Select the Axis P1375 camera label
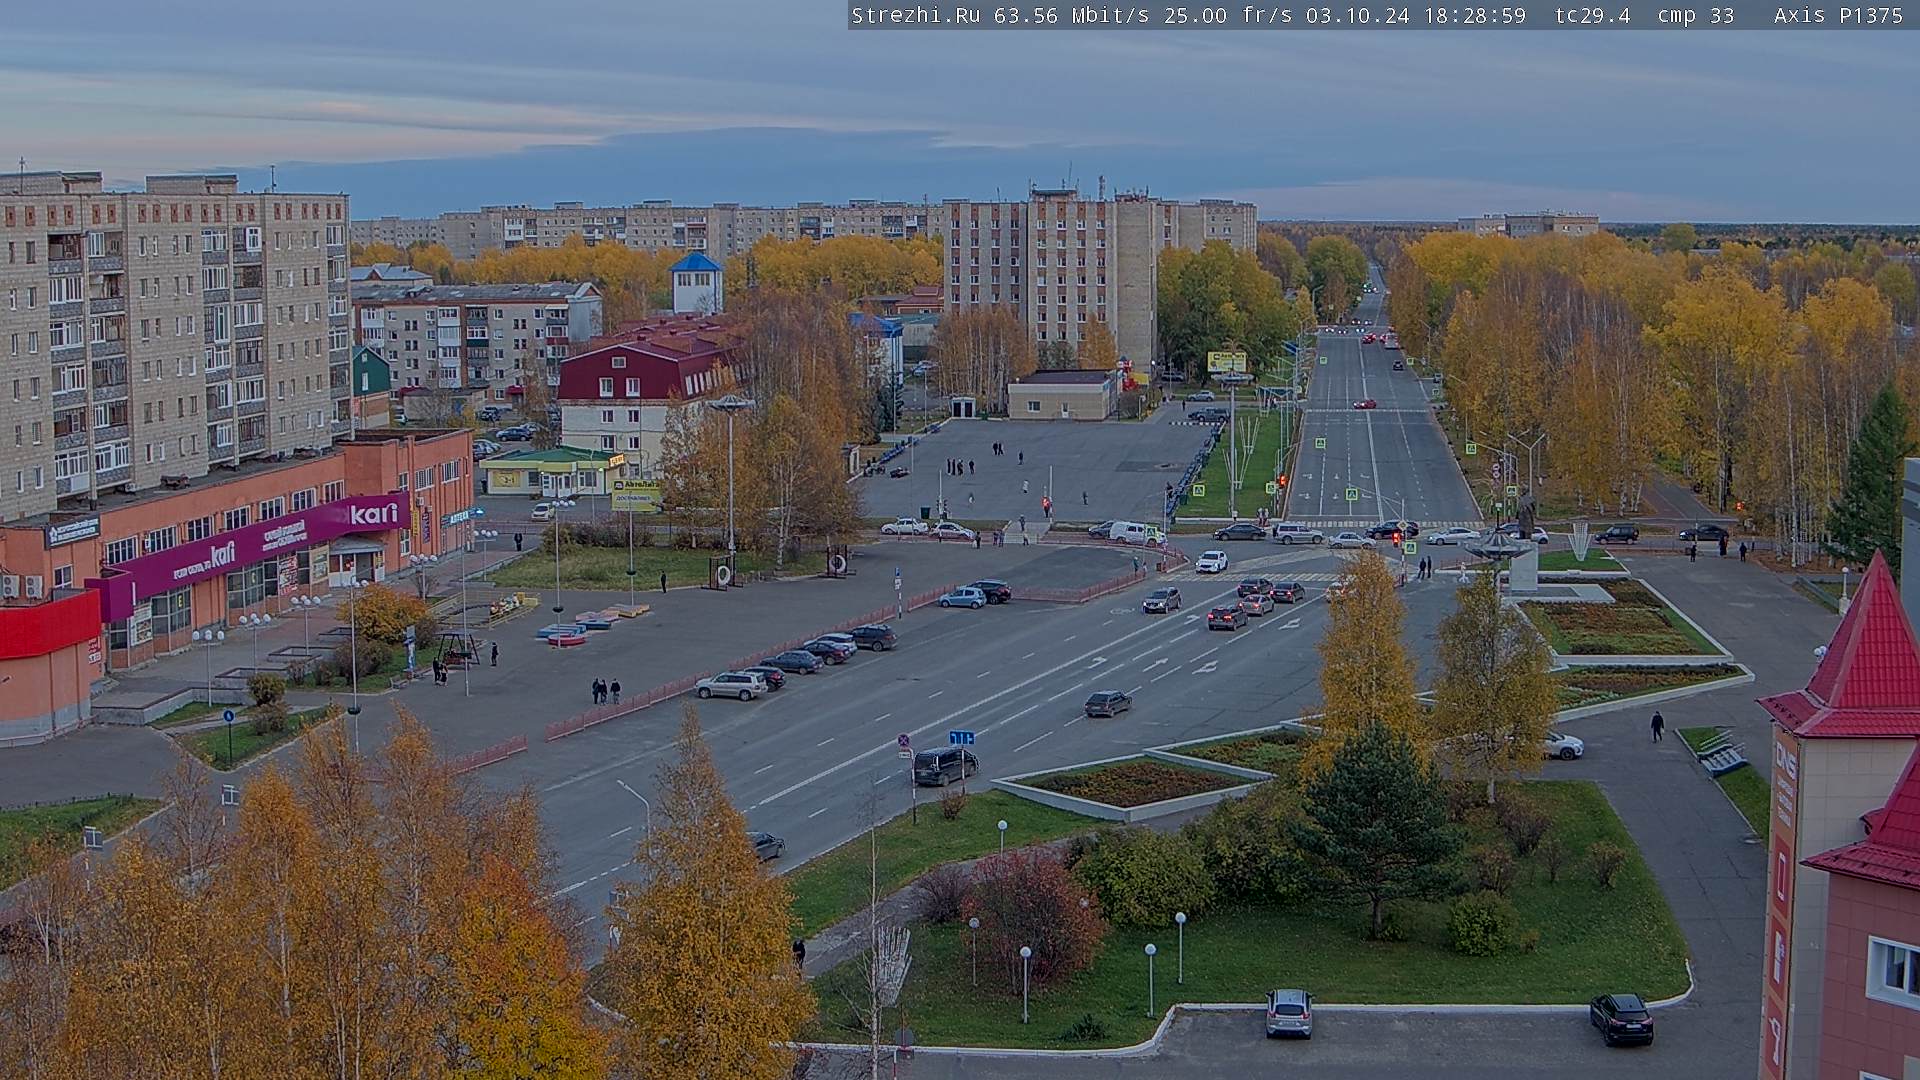The height and width of the screenshot is (1080, 1920). [x=1838, y=15]
